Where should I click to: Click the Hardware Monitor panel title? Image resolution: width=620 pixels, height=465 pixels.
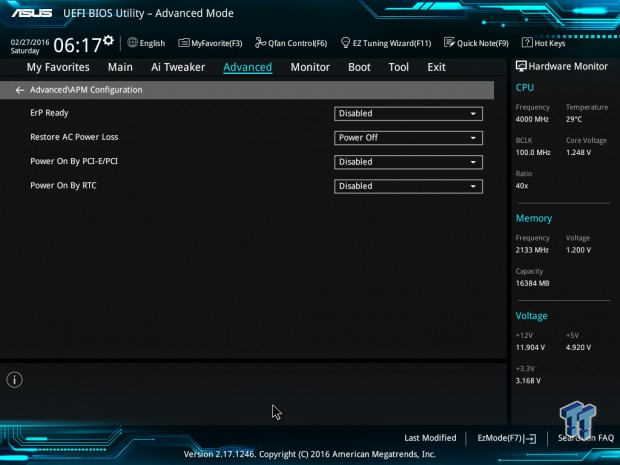click(568, 66)
